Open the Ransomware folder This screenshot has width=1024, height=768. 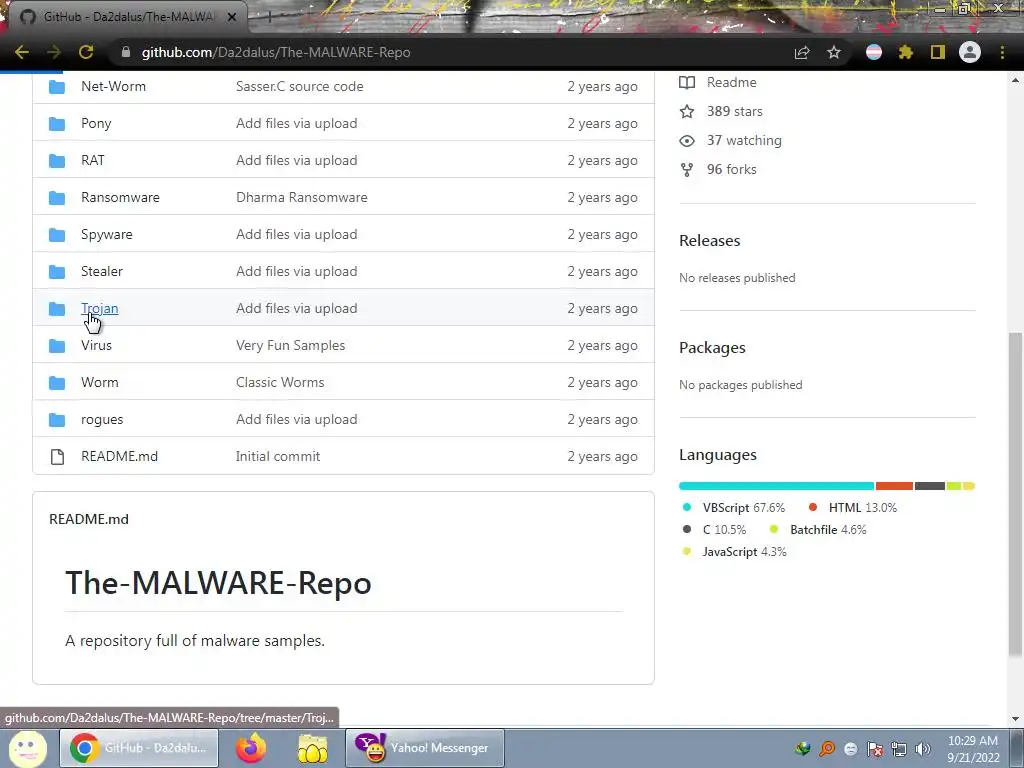click(x=120, y=197)
